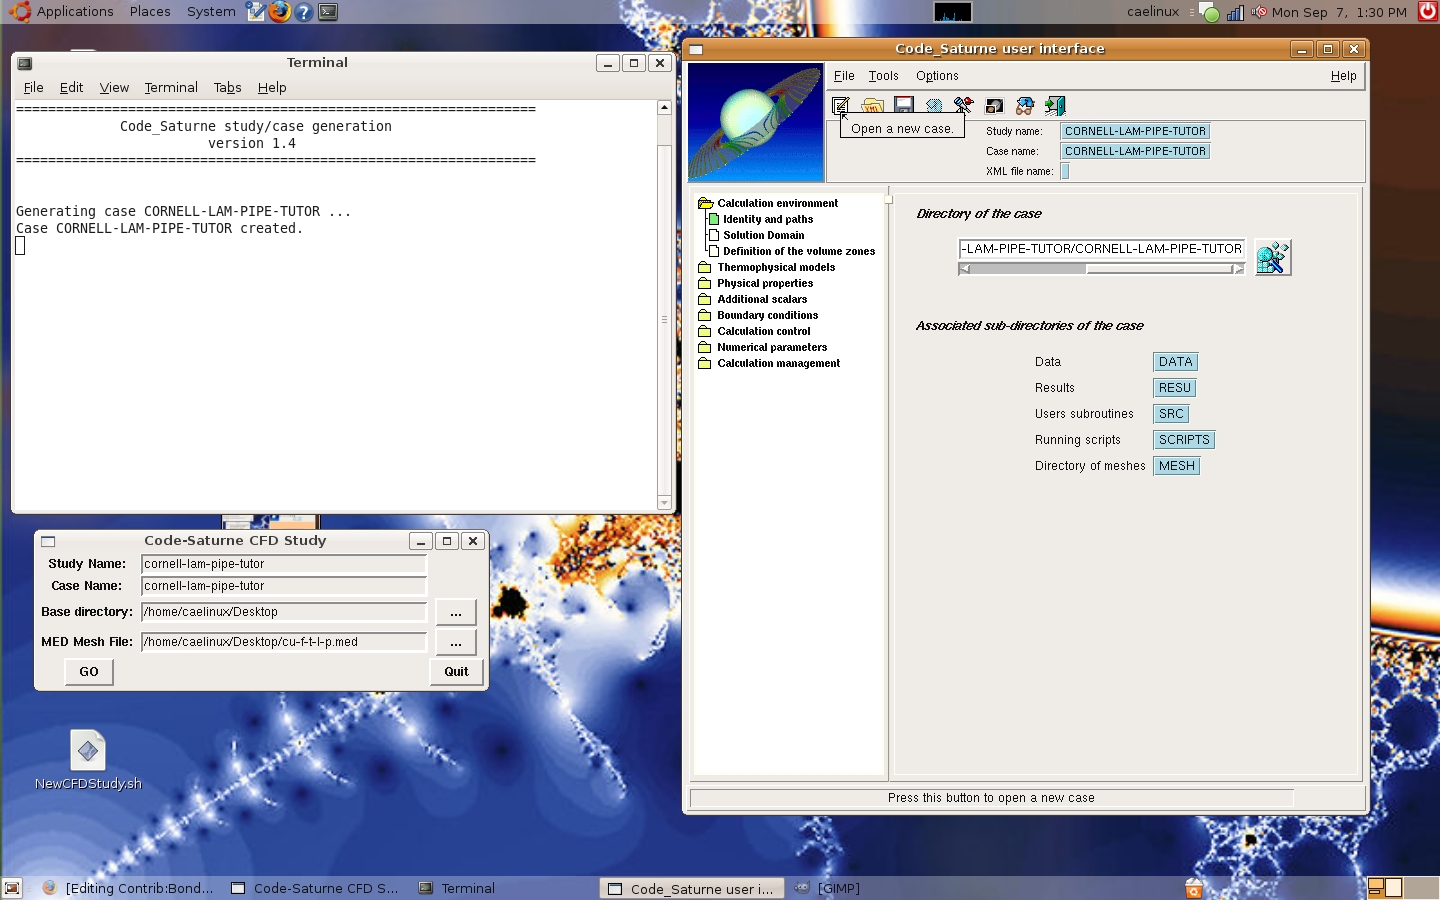Click the DATA sub-directory label
The width and height of the screenshot is (1440, 900).
click(x=1175, y=362)
